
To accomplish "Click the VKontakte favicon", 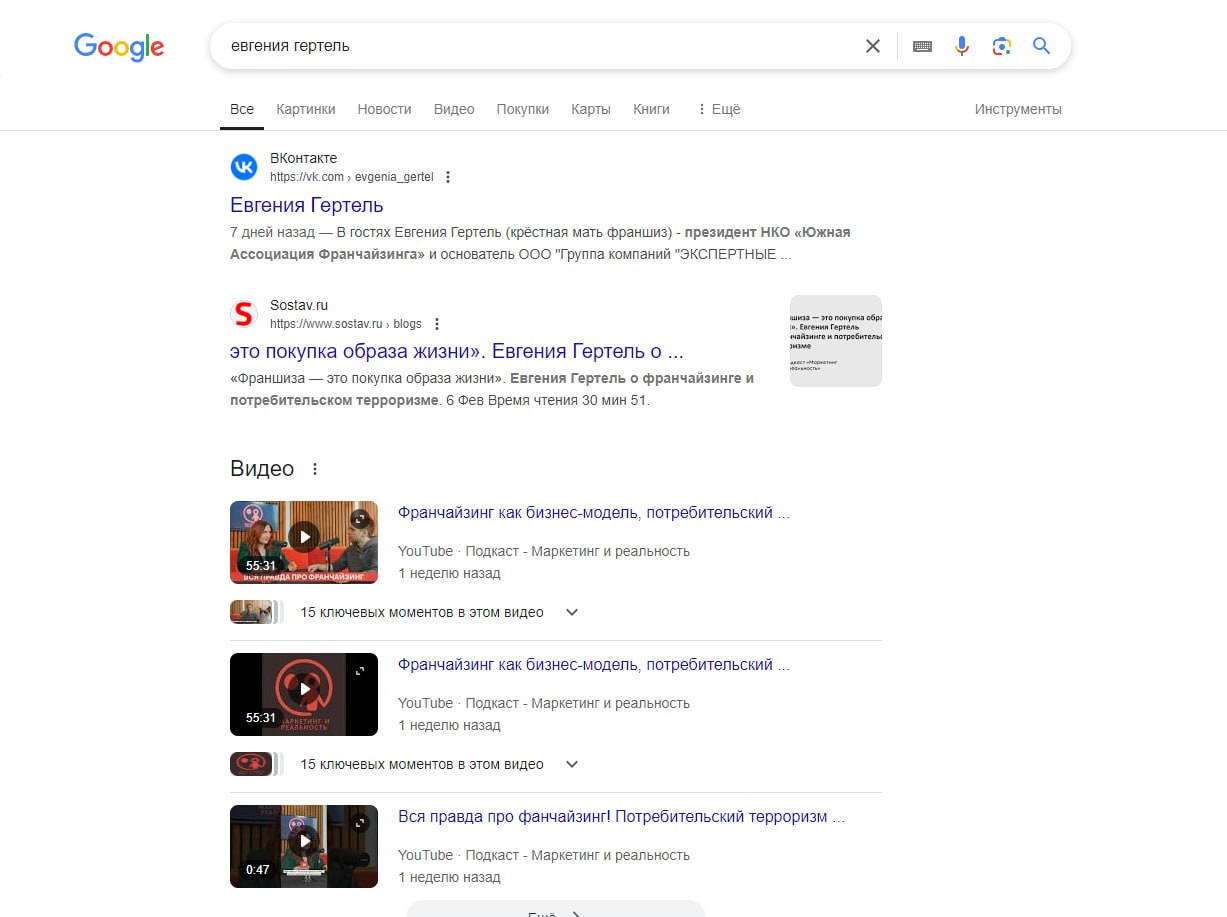I will [244, 167].
